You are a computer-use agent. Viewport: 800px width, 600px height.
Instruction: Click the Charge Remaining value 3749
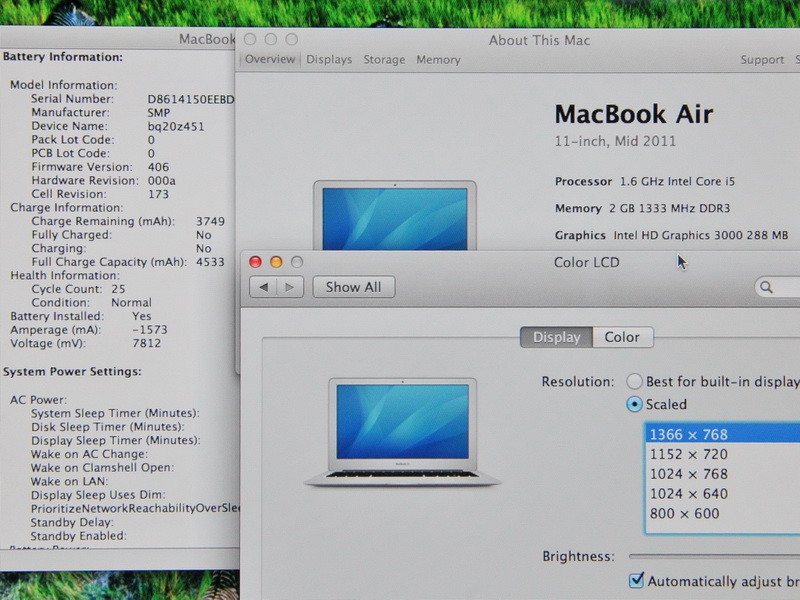click(210, 221)
